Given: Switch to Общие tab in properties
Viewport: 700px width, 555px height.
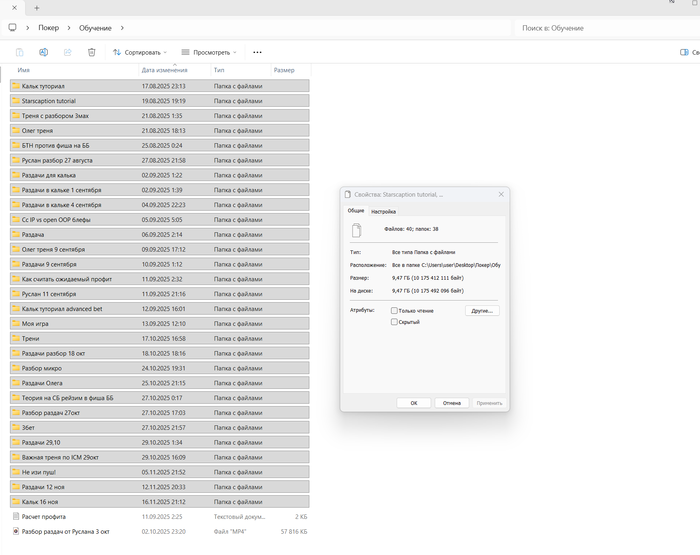Looking at the screenshot, I should click(356, 210).
